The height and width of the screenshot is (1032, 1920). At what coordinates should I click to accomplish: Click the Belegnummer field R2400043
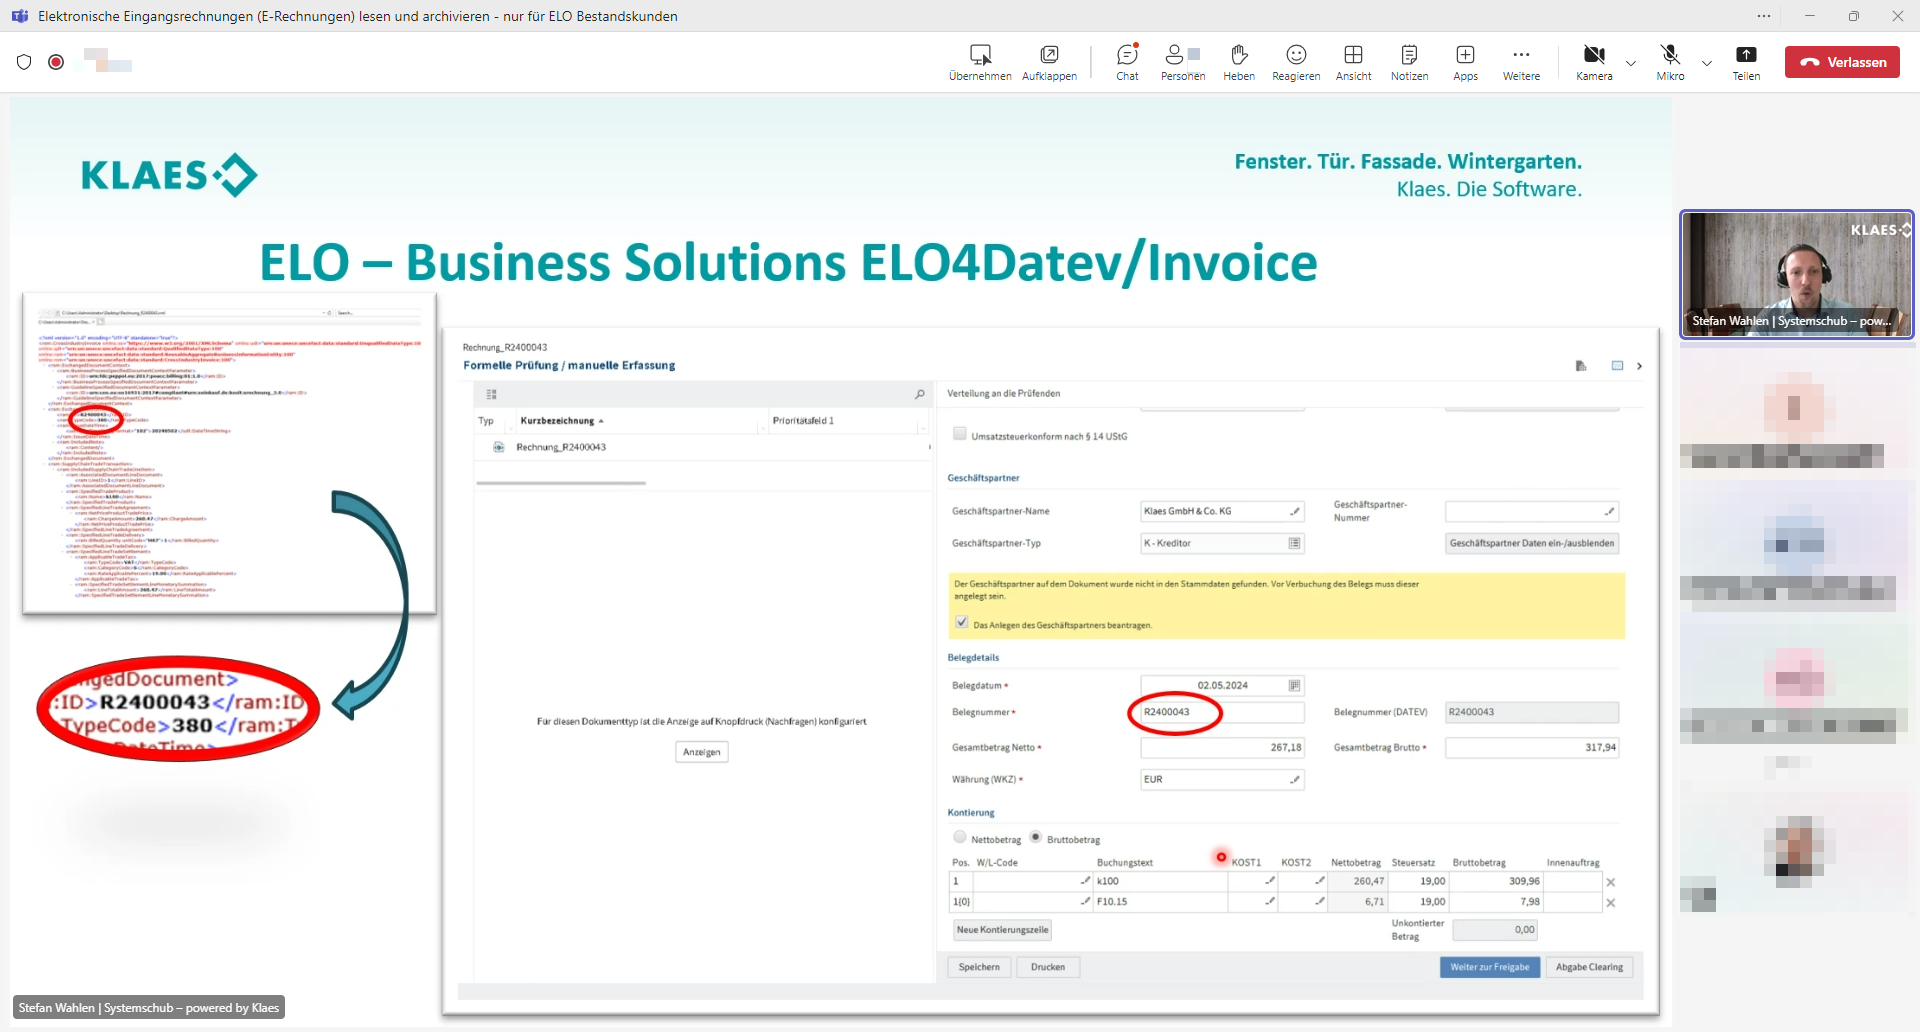pos(1222,712)
